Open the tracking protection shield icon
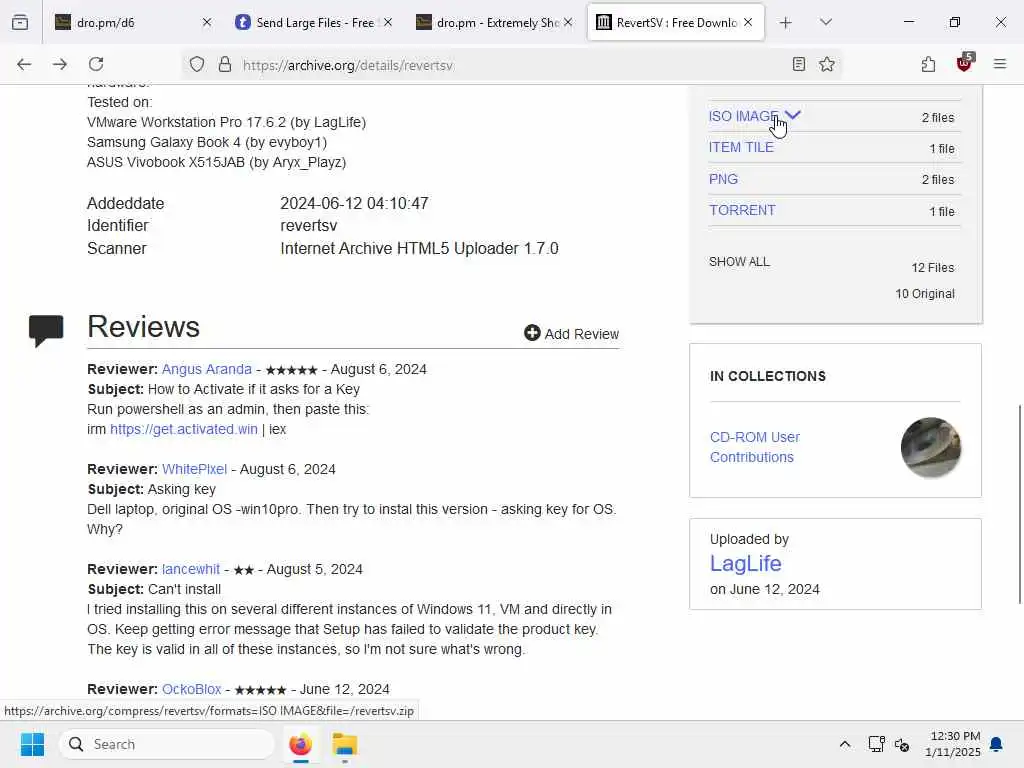Viewport: 1024px width, 768px height. point(197,64)
